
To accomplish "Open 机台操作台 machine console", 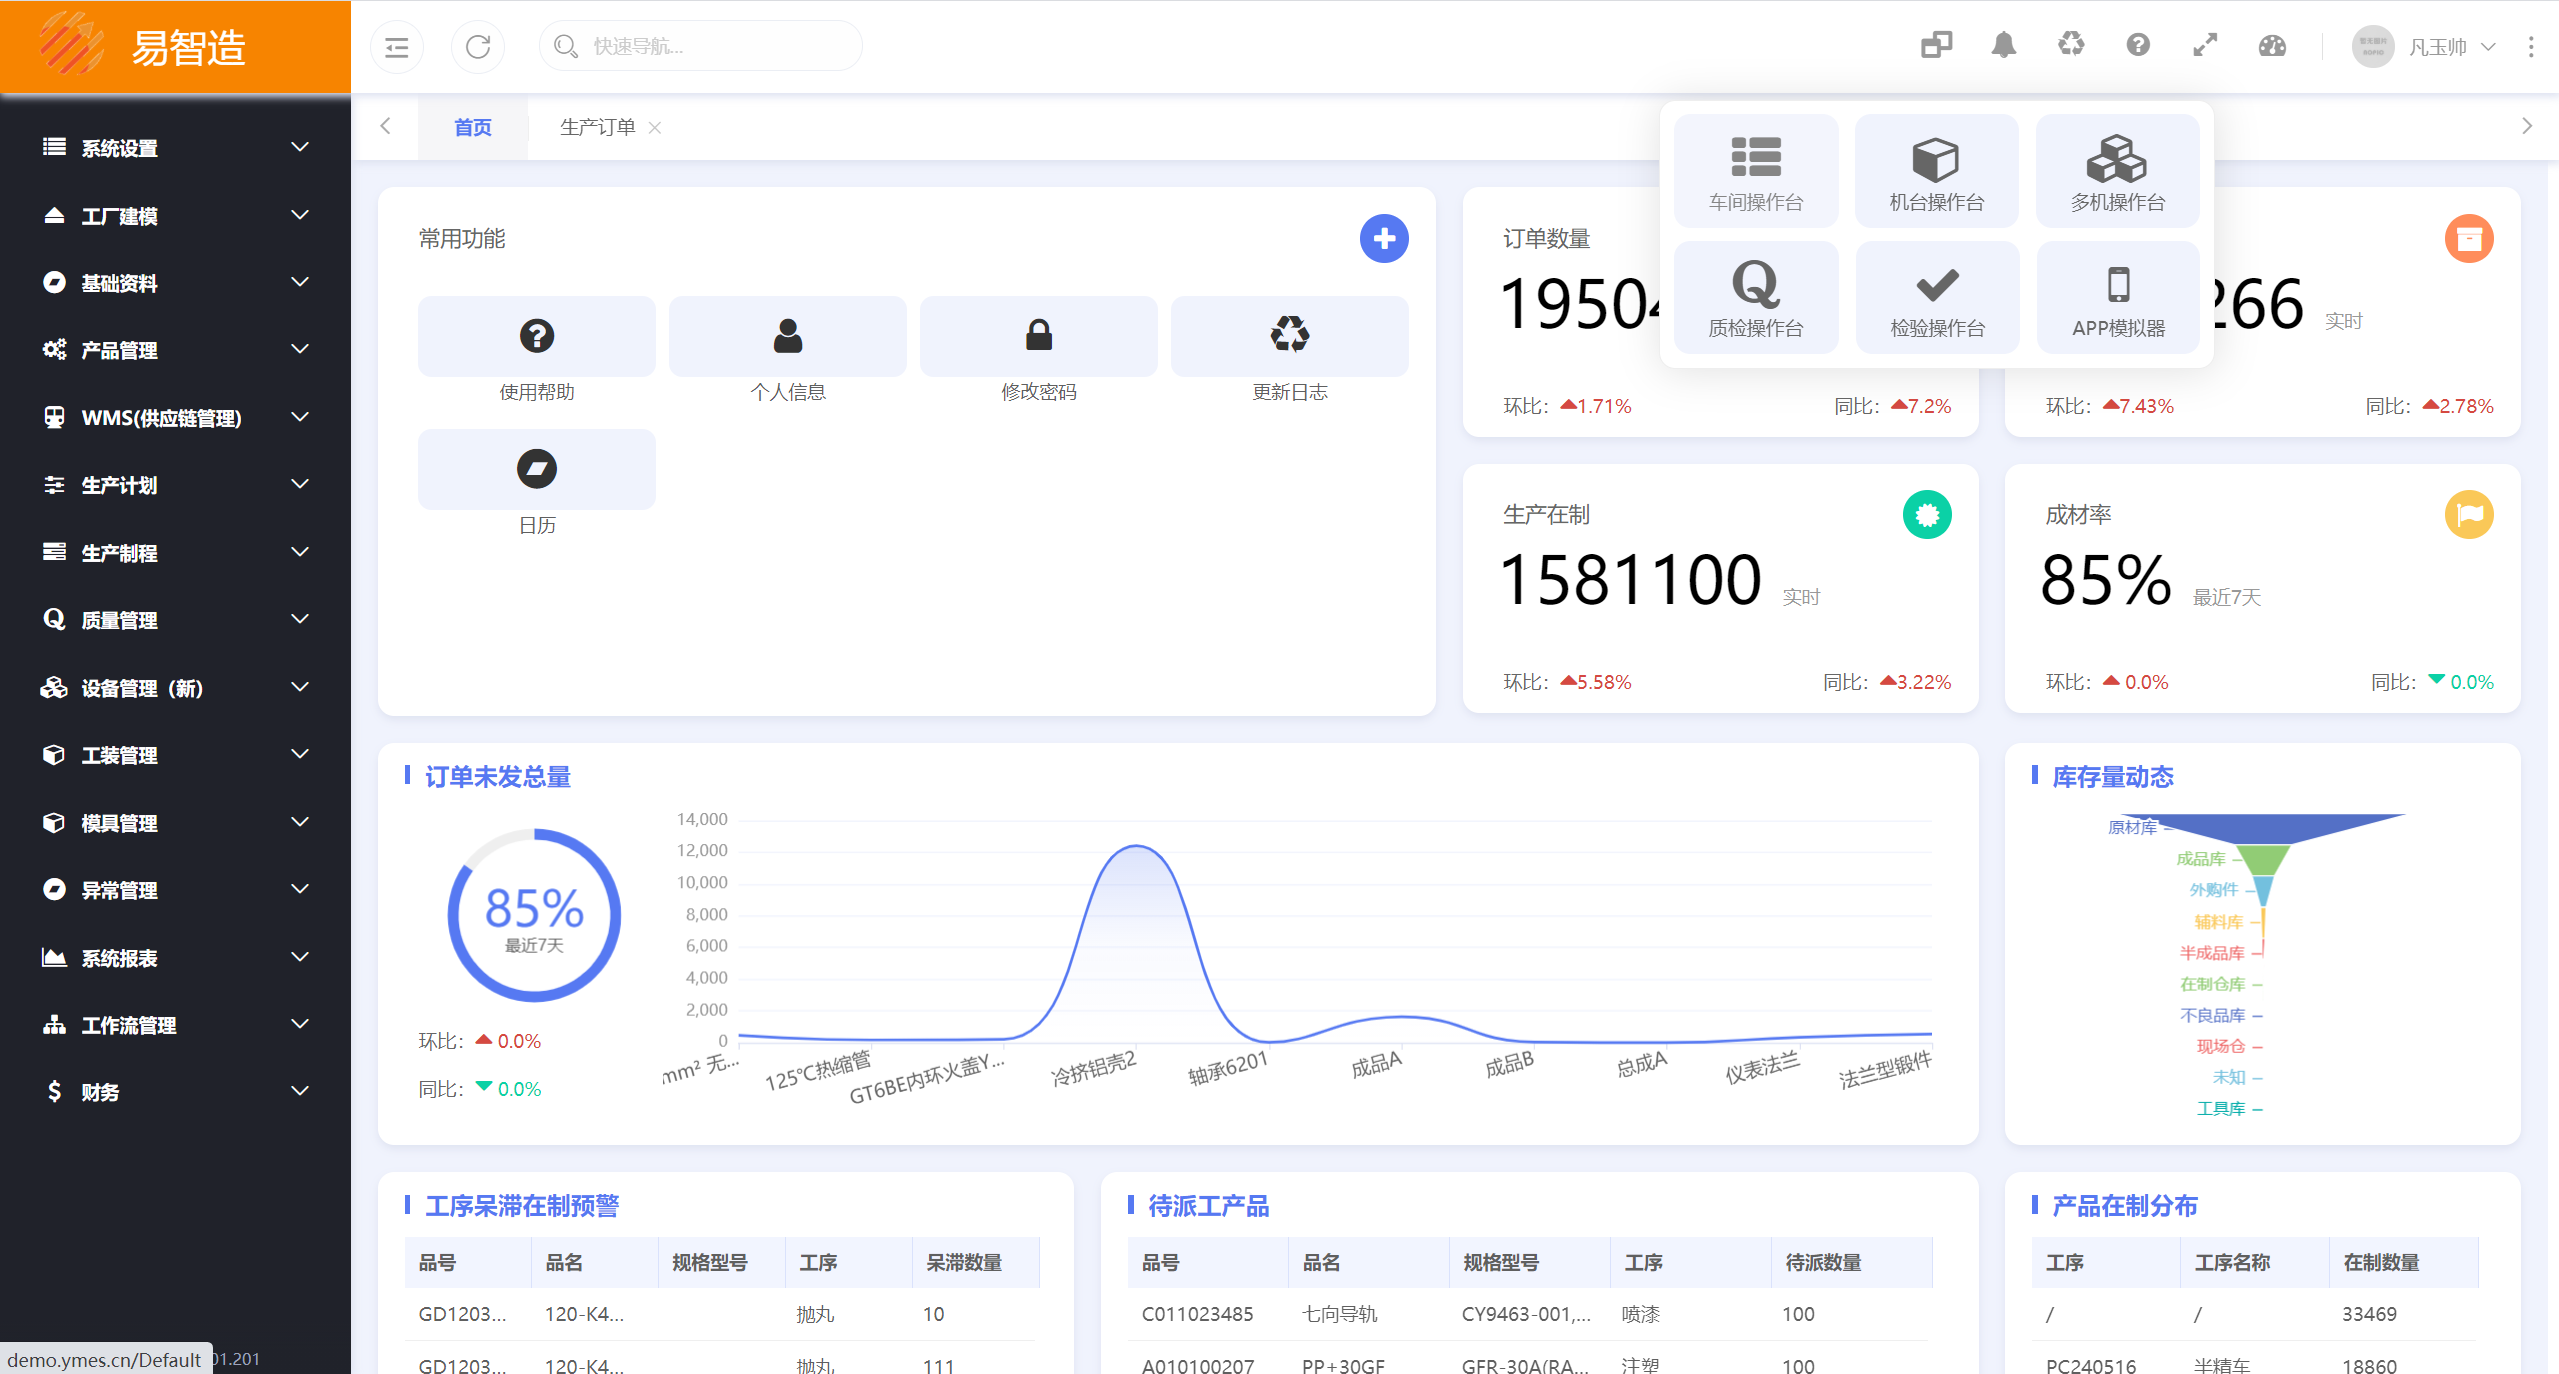I will coord(1937,172).
